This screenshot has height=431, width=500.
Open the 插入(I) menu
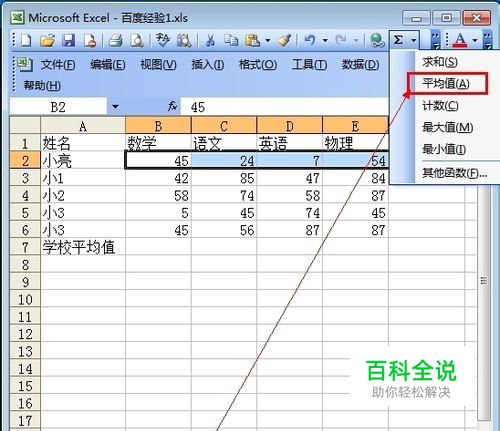click(x=208, y=64)
